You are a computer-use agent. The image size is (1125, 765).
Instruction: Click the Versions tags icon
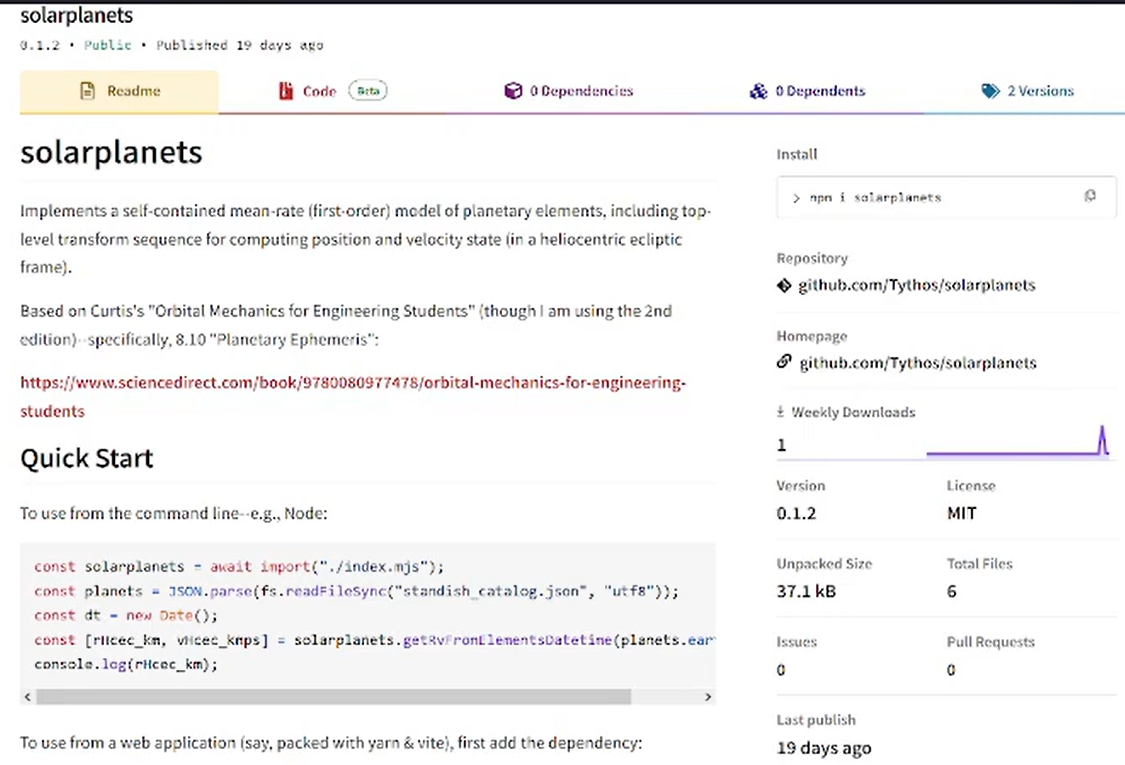(990, 91)
